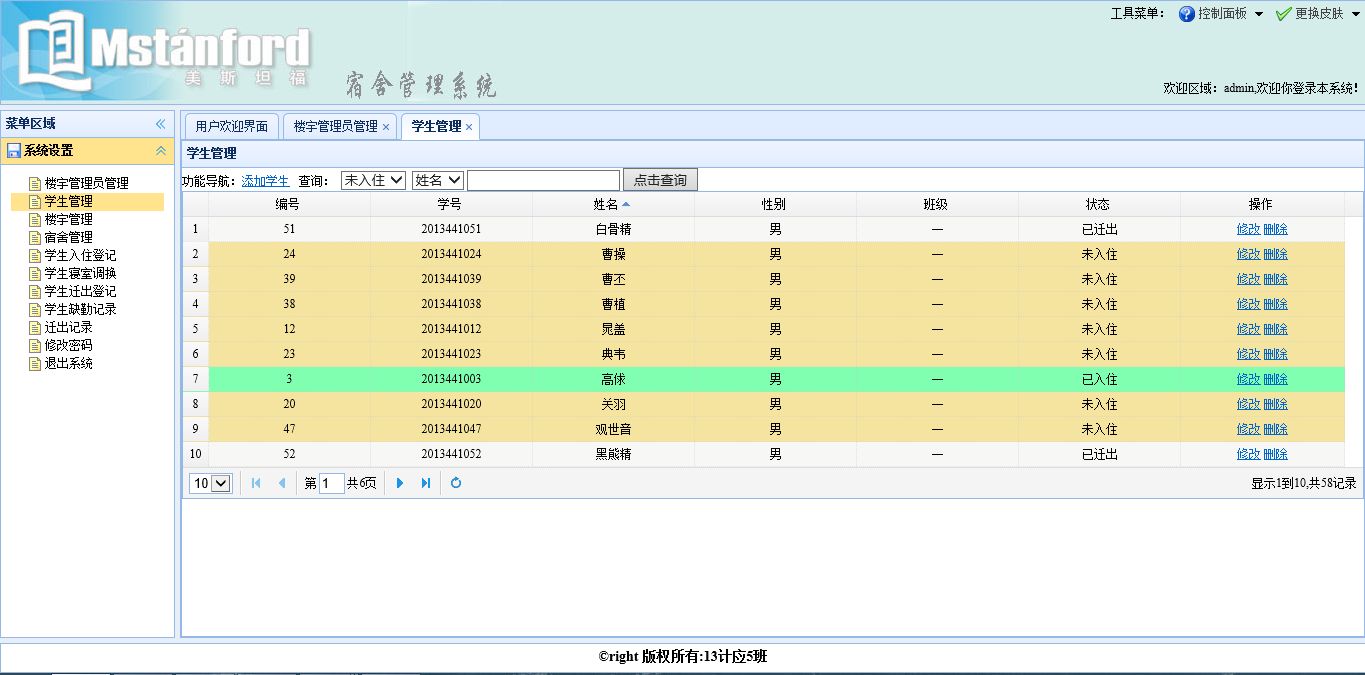Open the 控制面板 tool menu
Viewport: 1365px width, 675px height.
pyautogui.click(x=1221, y=14)
